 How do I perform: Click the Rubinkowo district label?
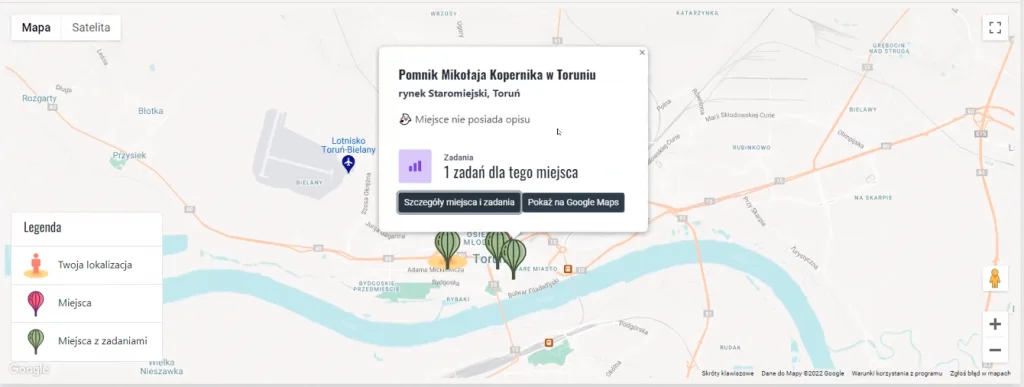tap(752, 147)
